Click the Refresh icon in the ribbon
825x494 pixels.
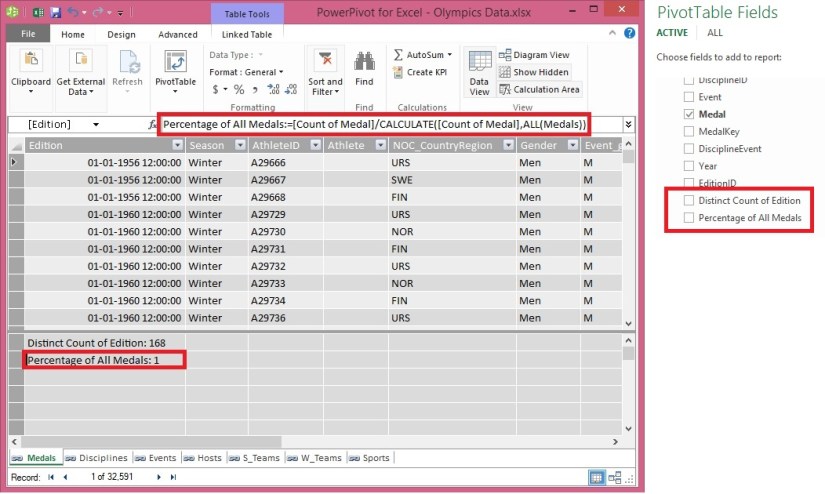(128, 62)
